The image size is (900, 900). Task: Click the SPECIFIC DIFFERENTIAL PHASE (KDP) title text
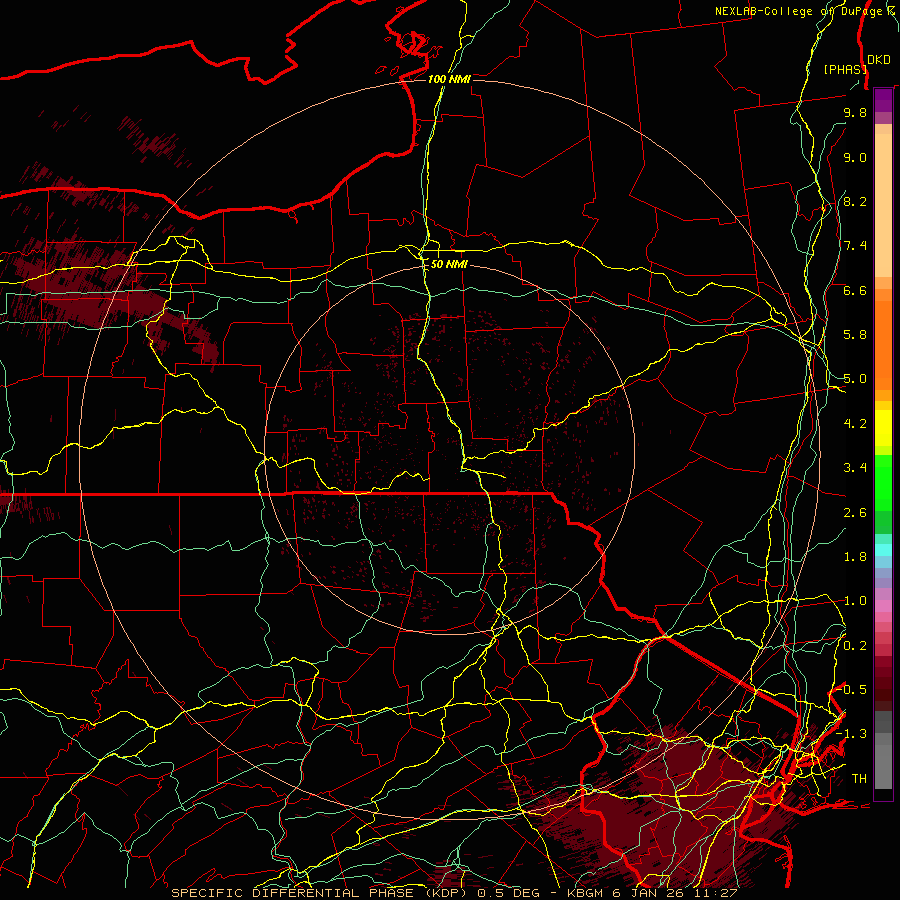320,893
